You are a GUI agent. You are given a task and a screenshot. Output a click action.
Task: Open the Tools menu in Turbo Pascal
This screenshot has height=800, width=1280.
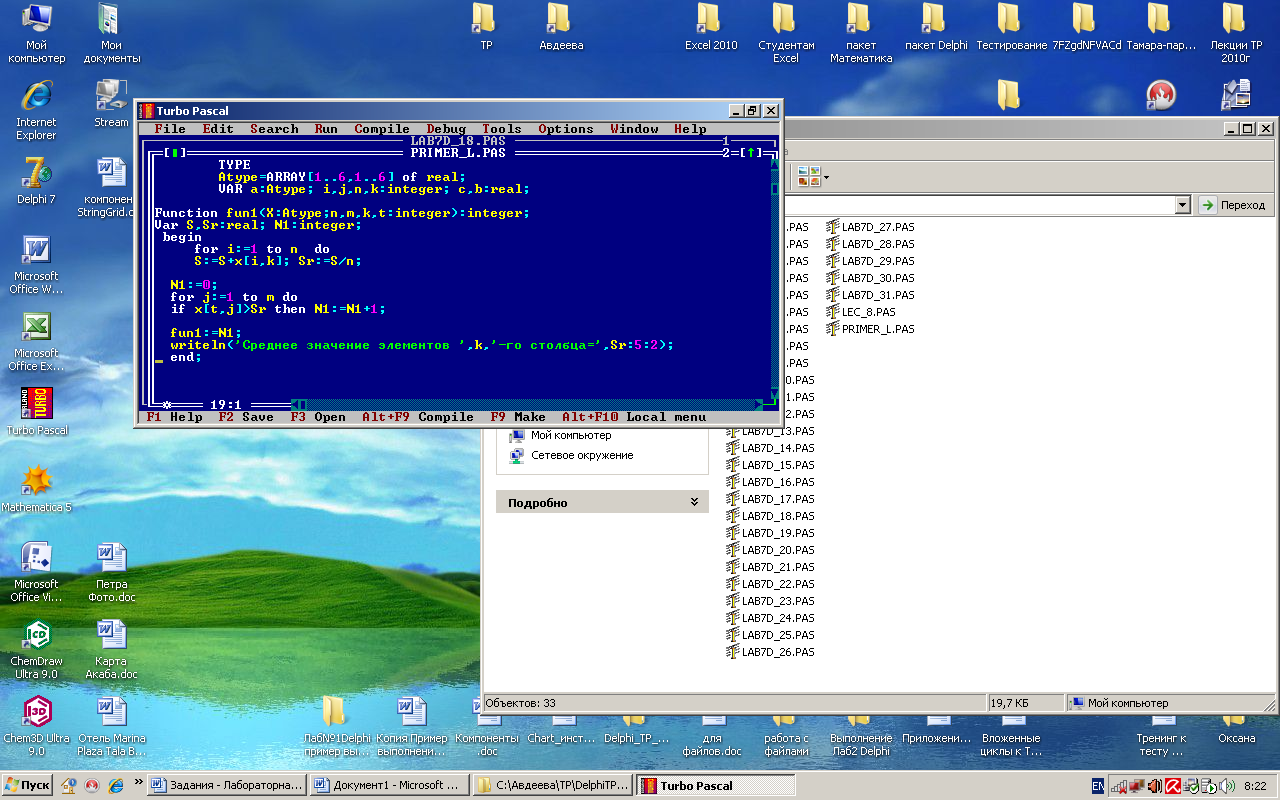click(x=502, y=129)
